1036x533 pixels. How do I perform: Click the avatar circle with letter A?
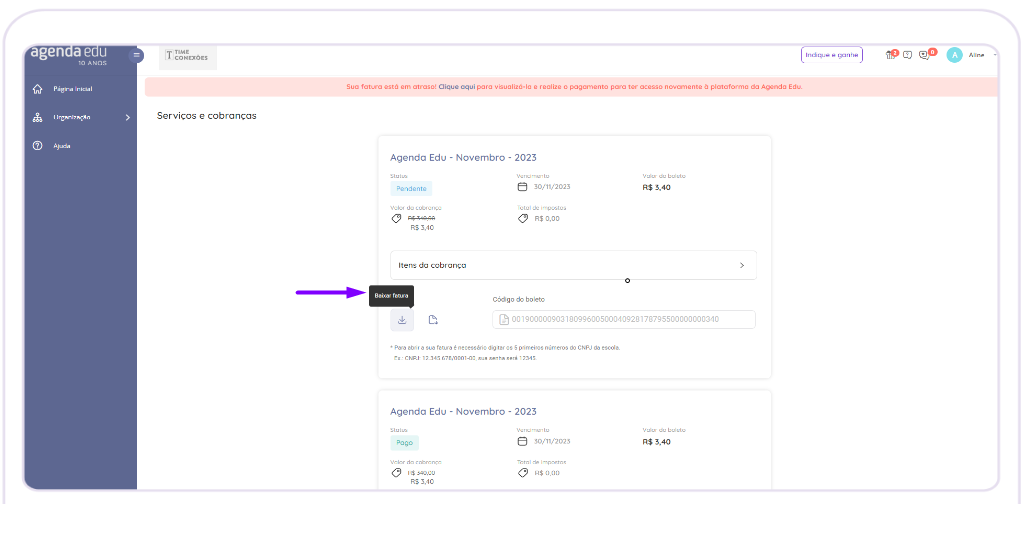(x=954, y=55)
